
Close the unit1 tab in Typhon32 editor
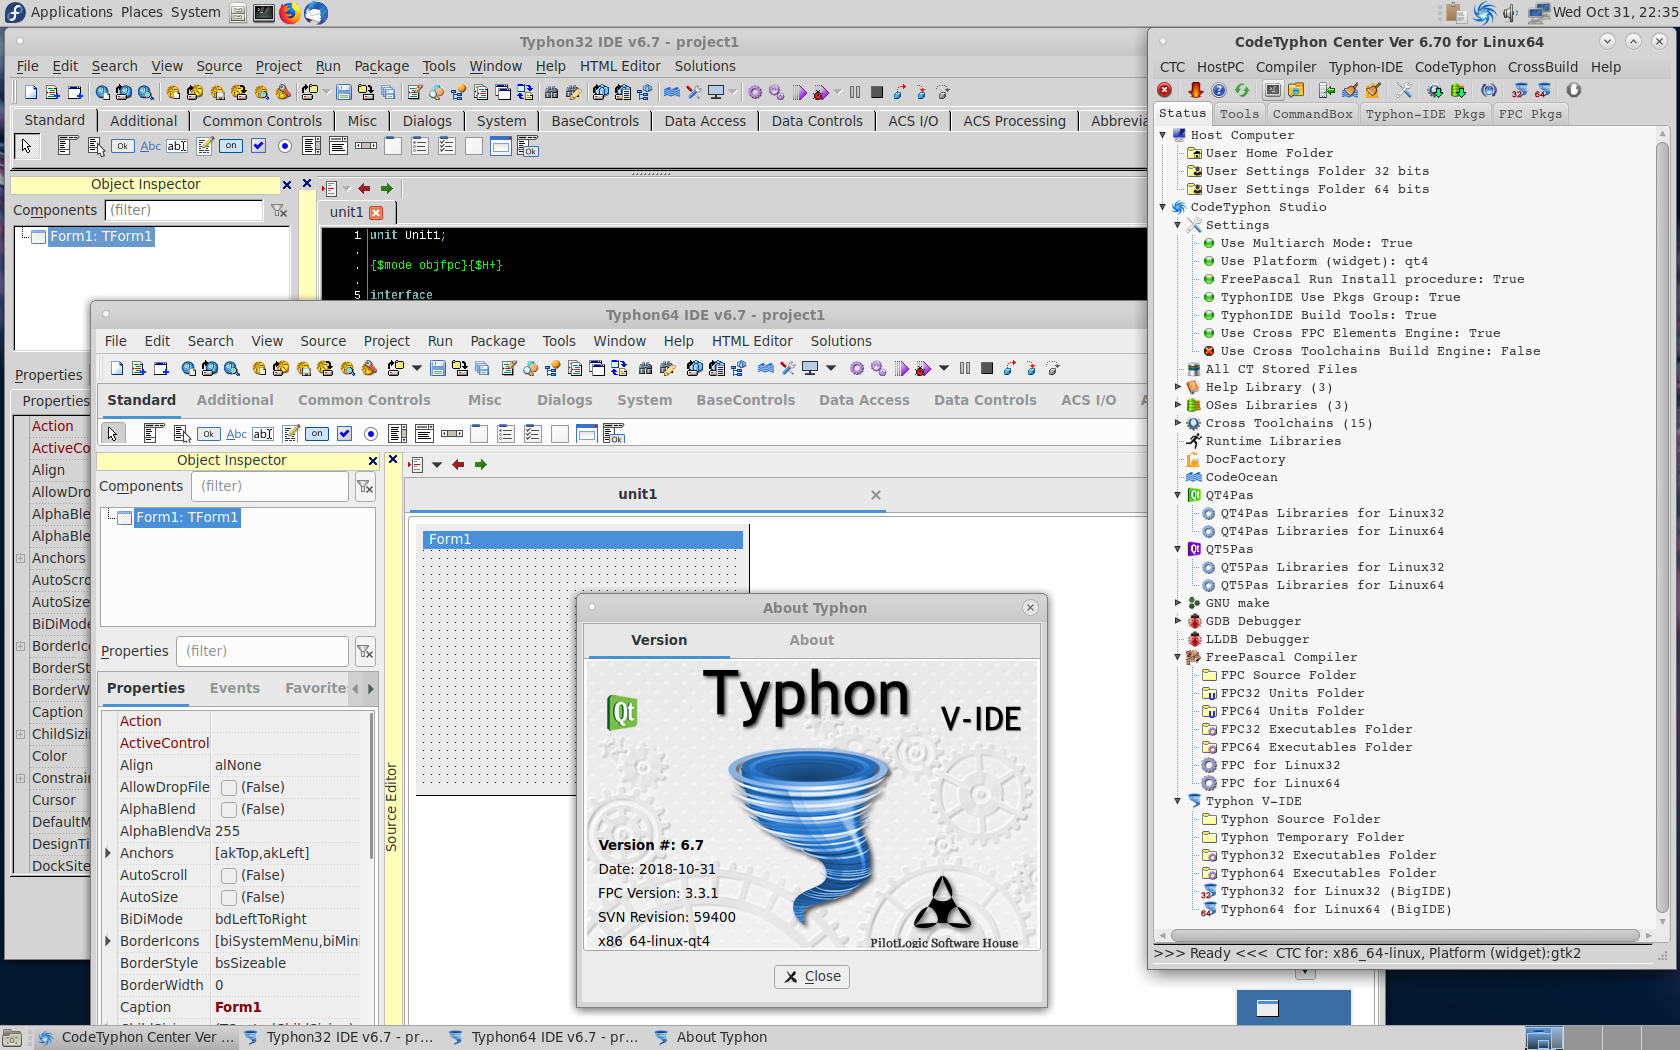tap(376, 212)
